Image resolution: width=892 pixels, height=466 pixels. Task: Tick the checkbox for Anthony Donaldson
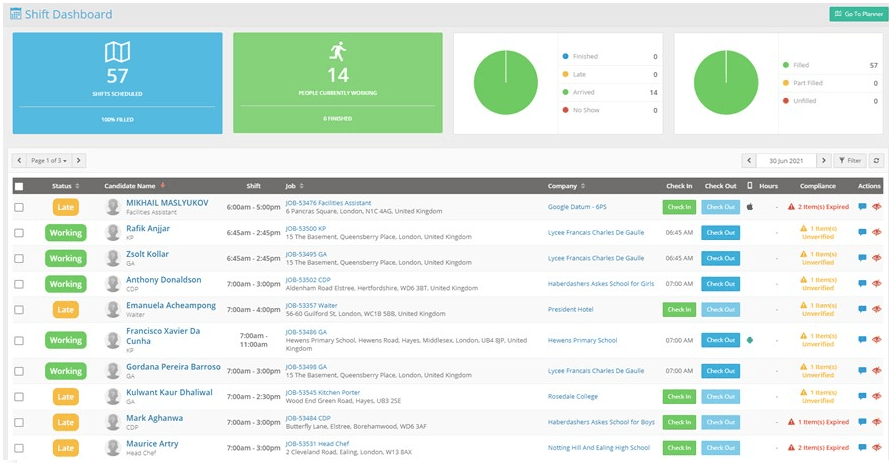pyautogui.click(x=19, y=284)
